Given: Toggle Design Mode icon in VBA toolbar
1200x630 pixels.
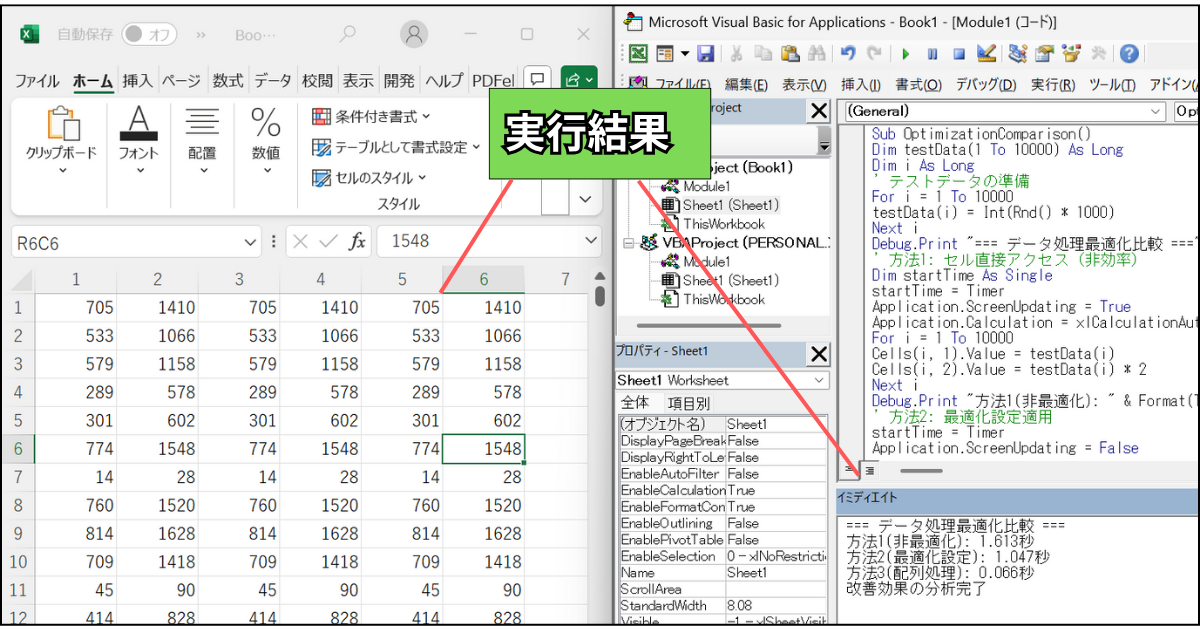Looking at the screenshot, I should click(986, 54).
